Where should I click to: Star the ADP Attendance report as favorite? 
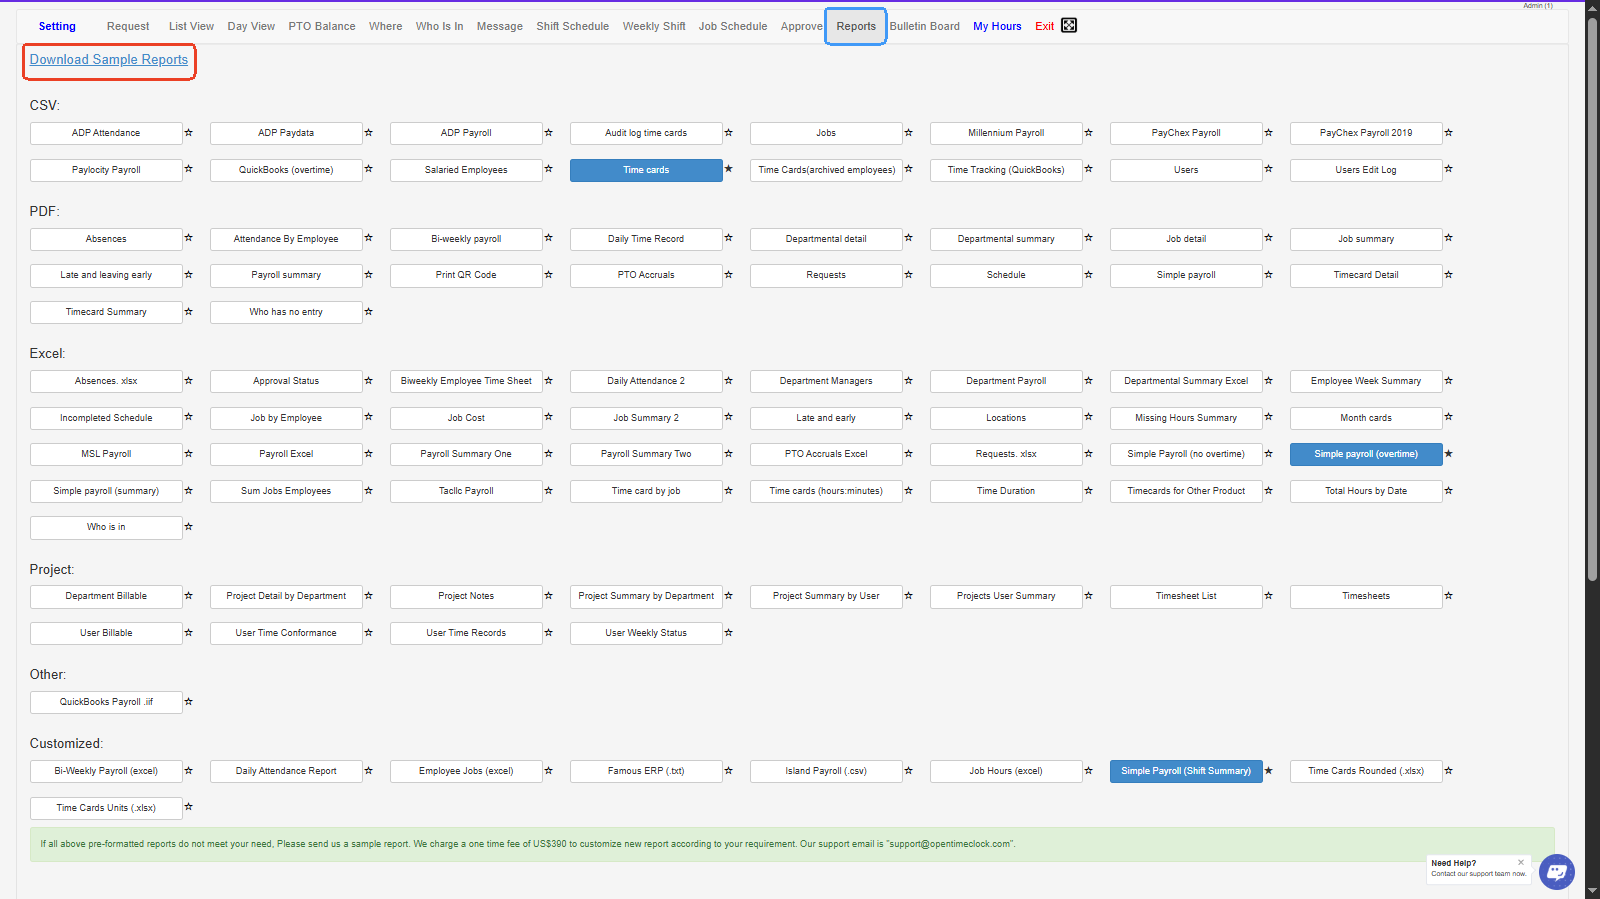(188, 133)
